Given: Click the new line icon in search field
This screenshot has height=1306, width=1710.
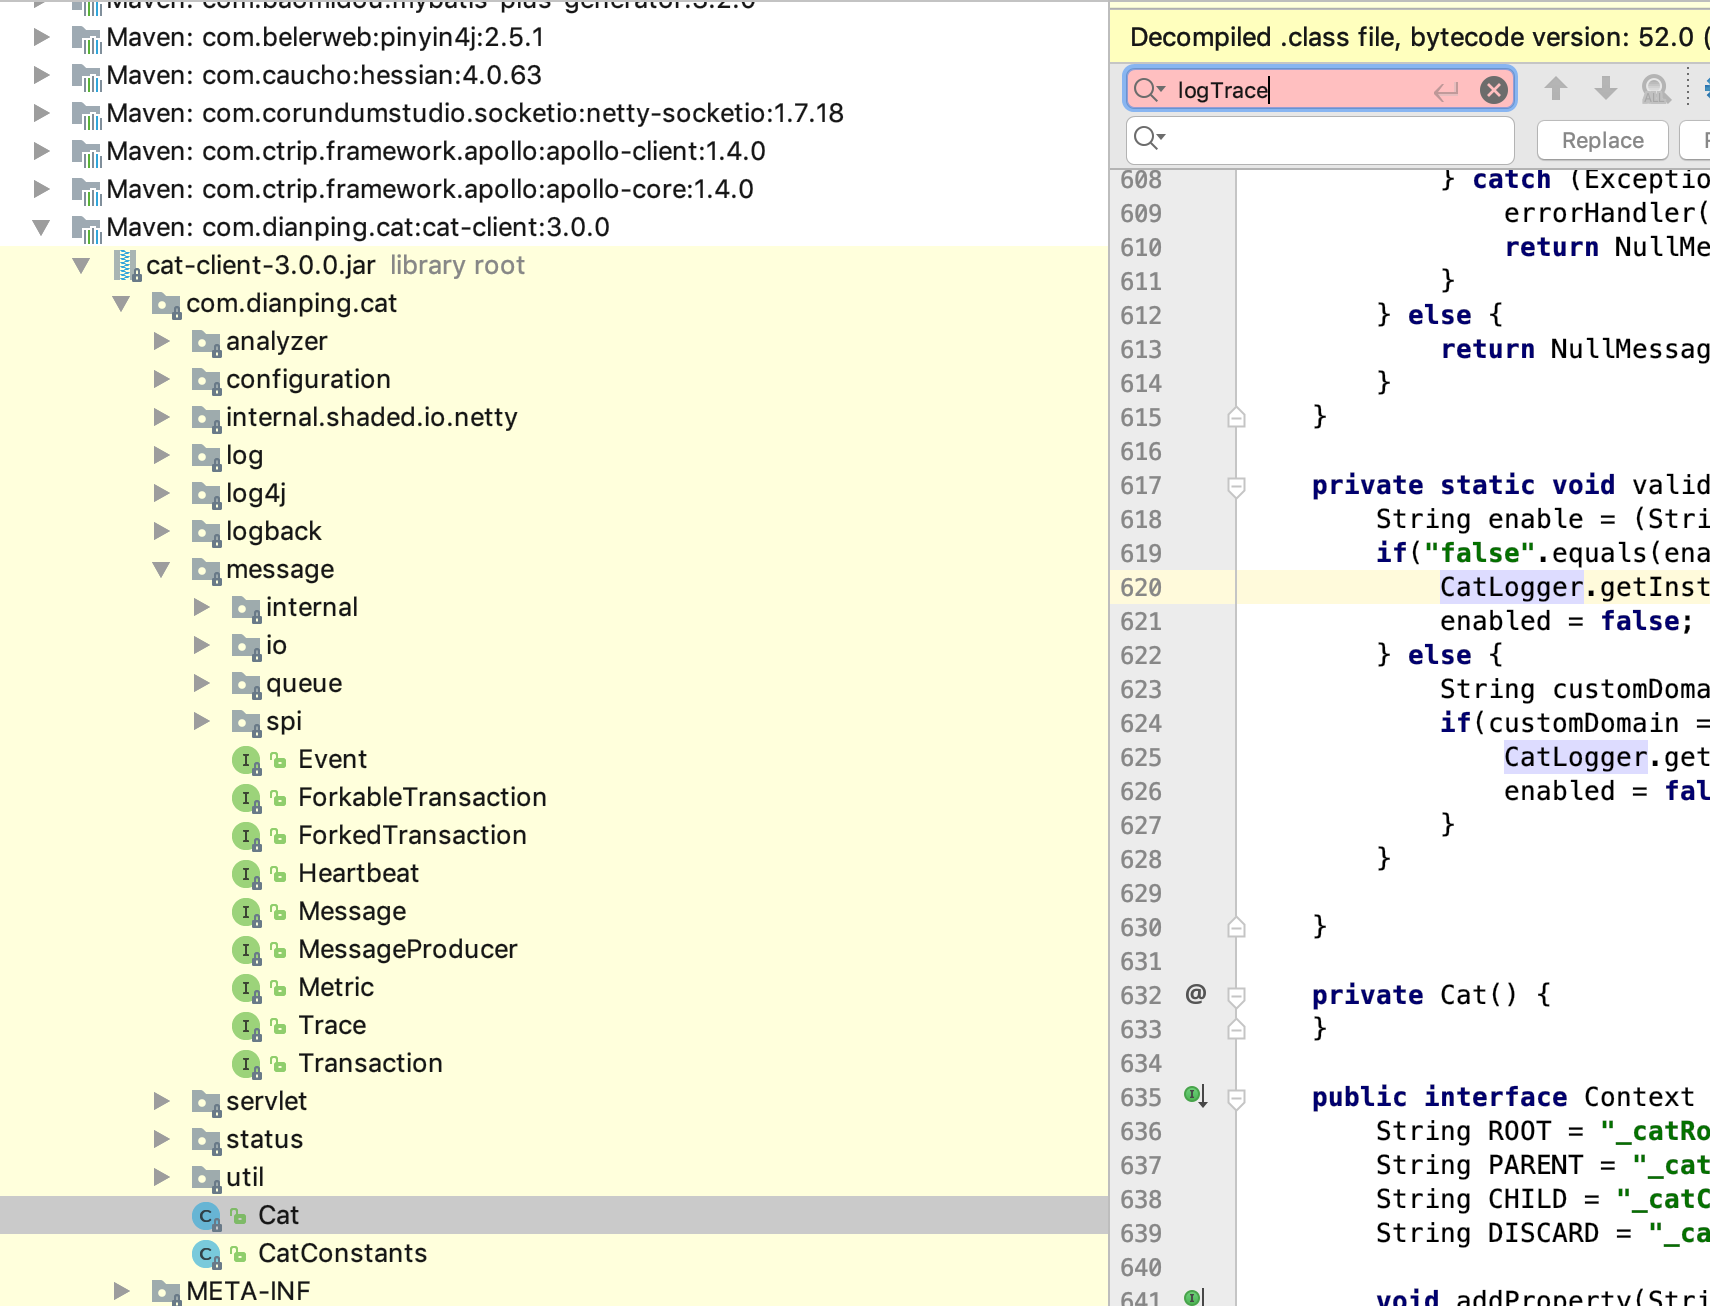Looking at the screenshot, I should [x=1446, y=91].
